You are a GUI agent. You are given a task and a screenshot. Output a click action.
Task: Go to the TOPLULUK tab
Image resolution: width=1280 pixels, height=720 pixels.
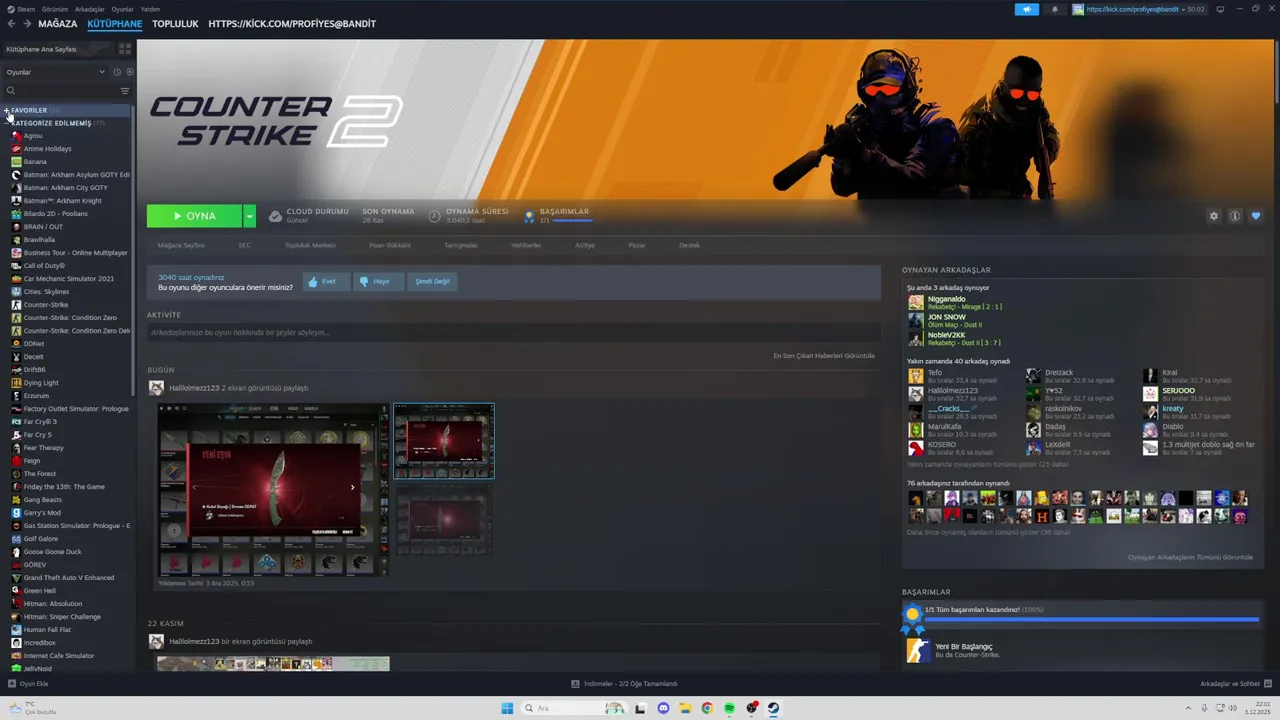point(175,24)
